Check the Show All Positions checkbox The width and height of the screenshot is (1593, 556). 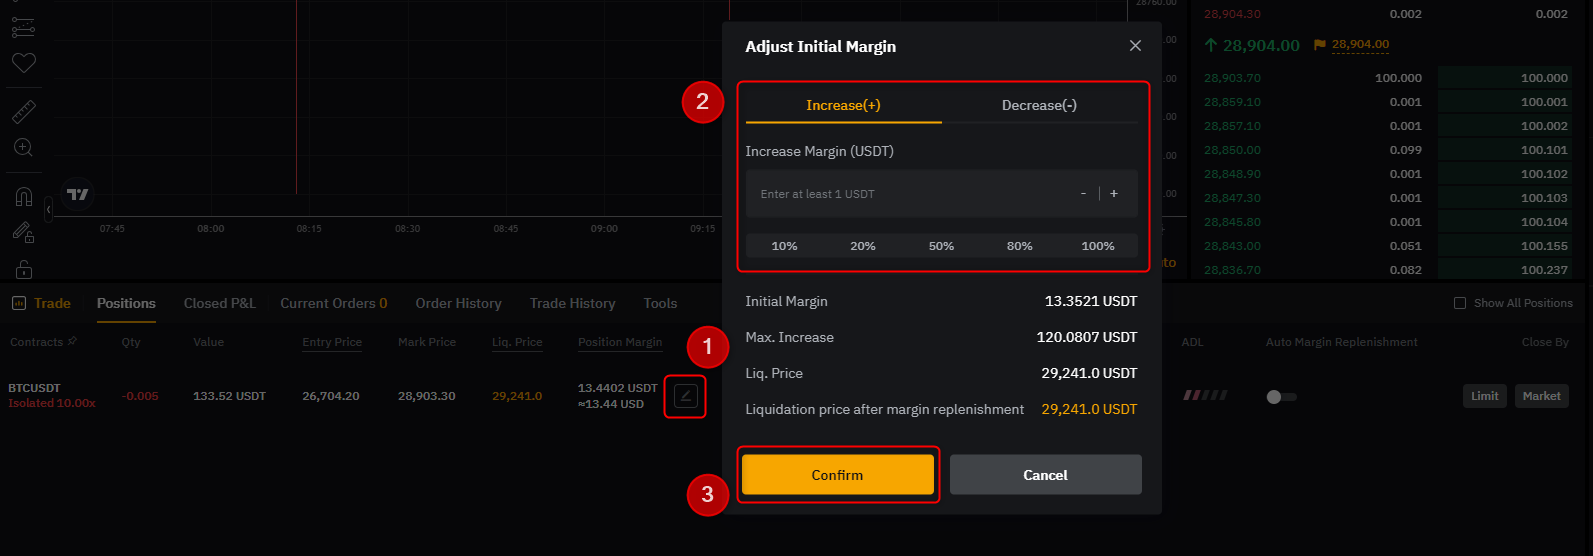click(x=1460, y=303)
